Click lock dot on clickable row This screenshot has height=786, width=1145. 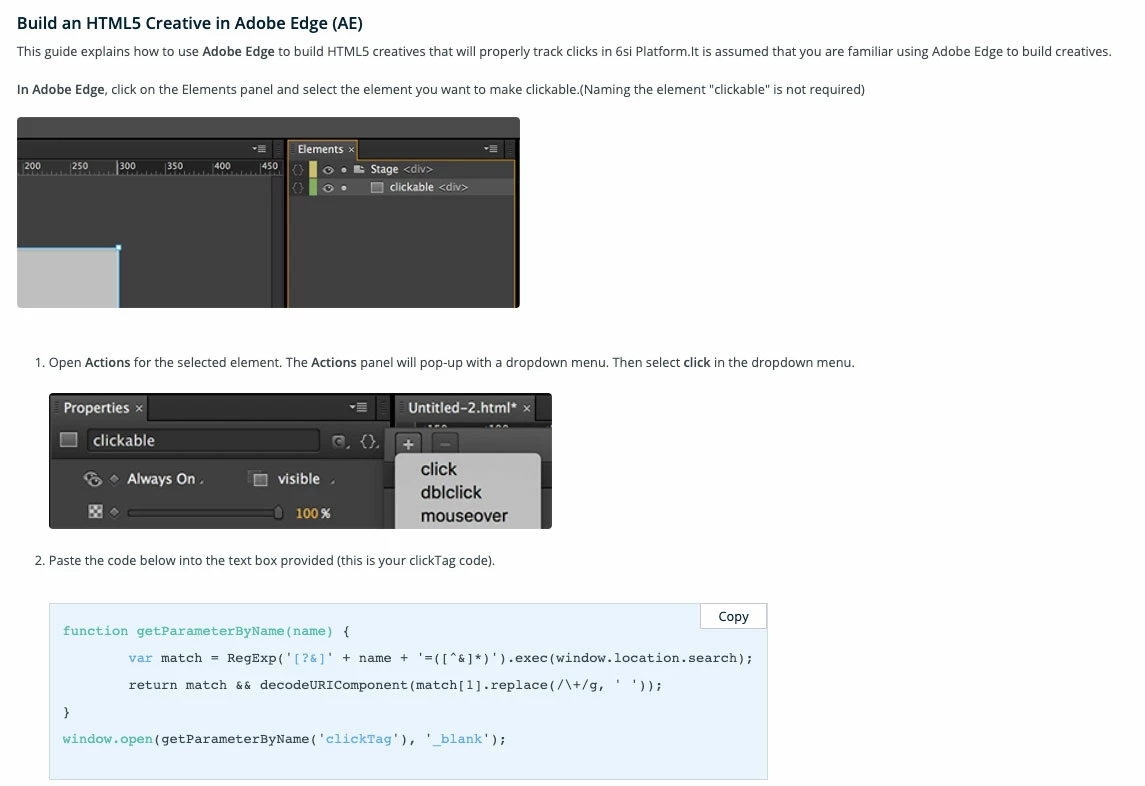(x=344, y=188)
